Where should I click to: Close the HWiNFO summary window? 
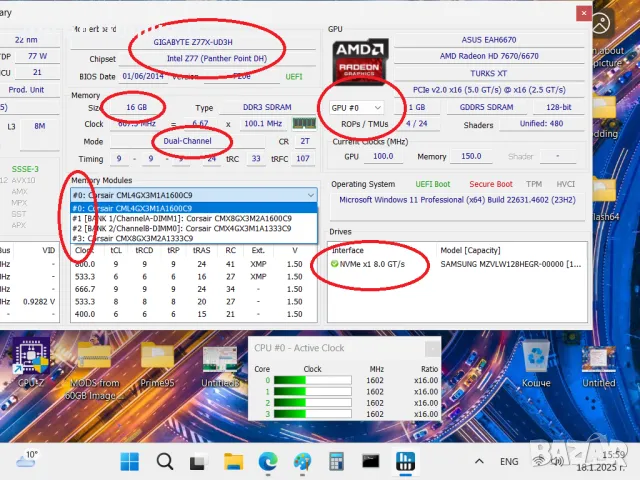[584, 13]
